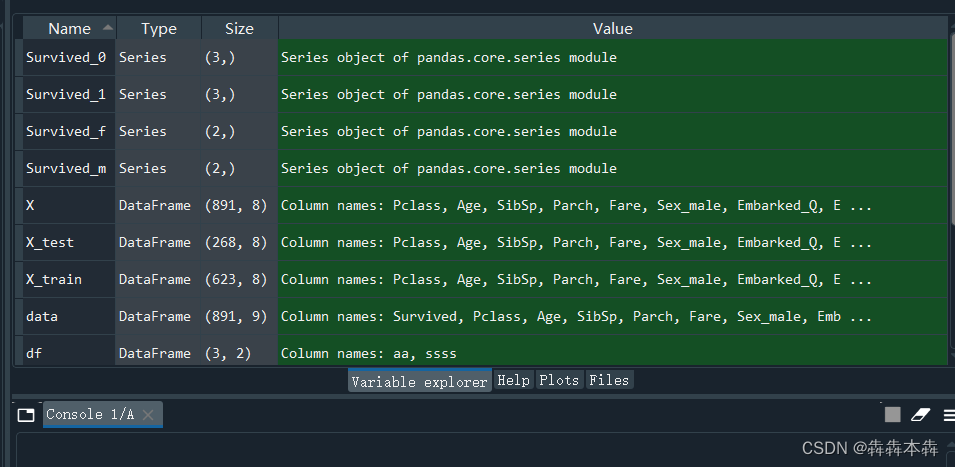Select the X_train variable row
Viewport: 955px width, 467px height.
[x=481, y=279]
